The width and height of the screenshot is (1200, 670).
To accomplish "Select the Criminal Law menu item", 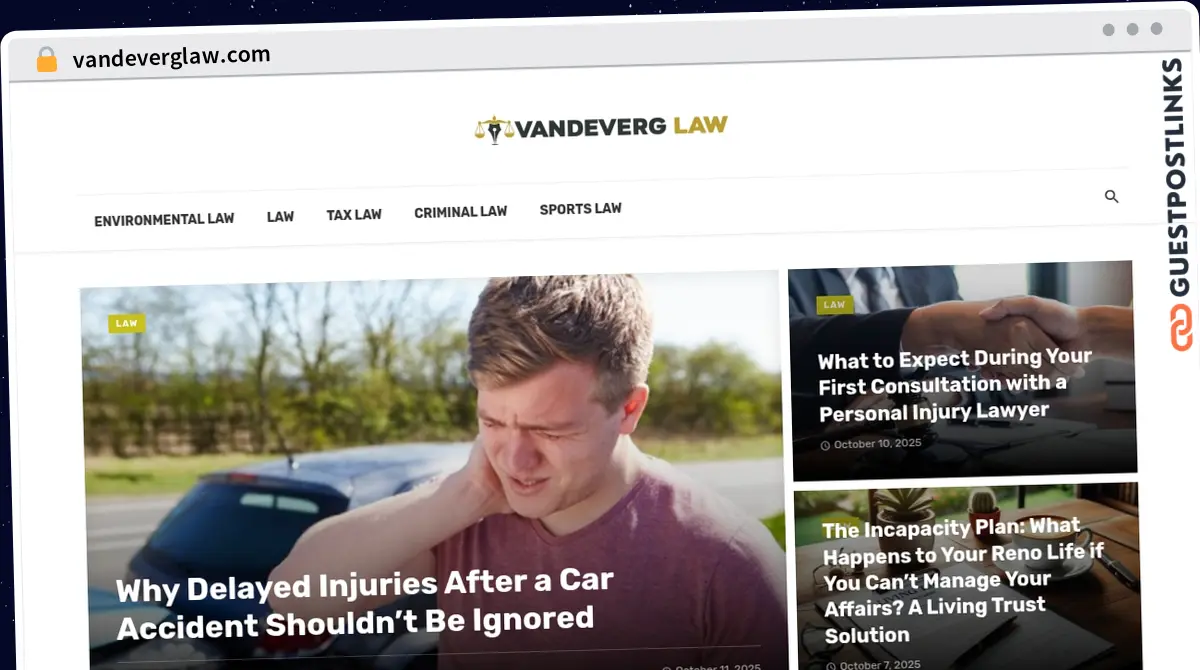I will tap(460, 212).
